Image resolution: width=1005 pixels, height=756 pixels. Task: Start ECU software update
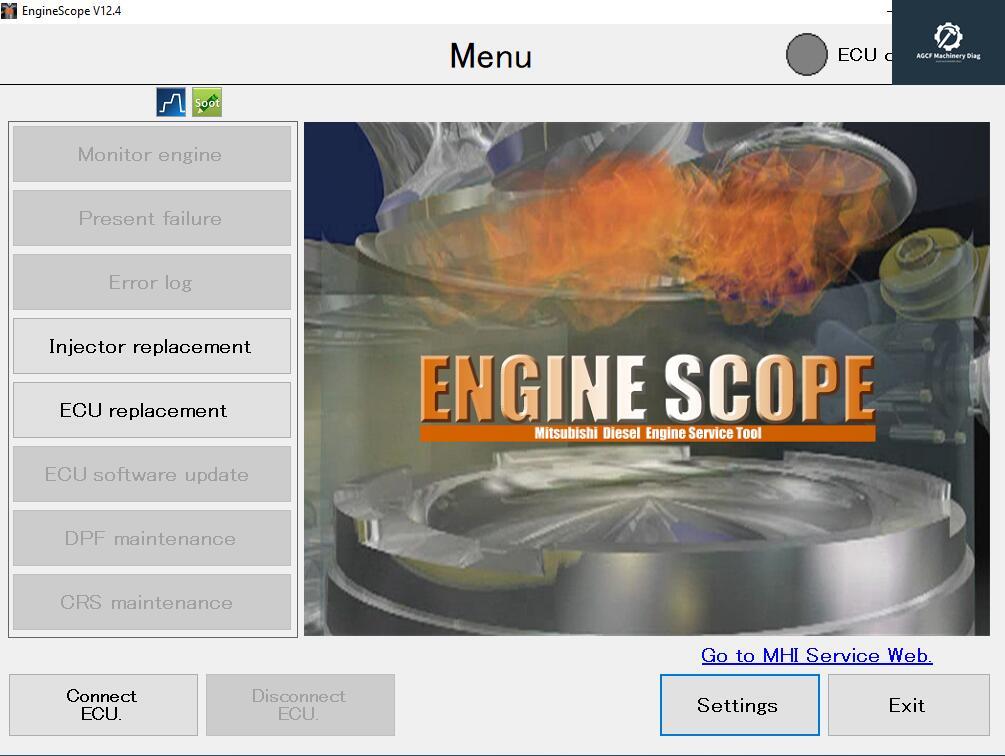coord(151,474)
